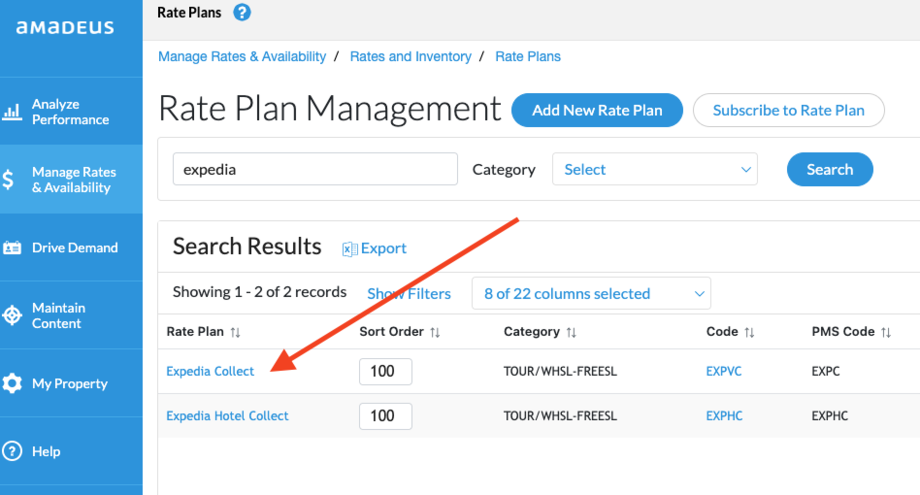Click the Amadeus logo

tap(65, 28)
